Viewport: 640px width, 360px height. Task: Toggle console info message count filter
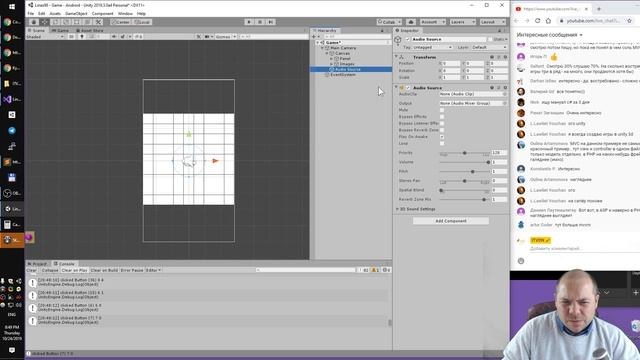pyautogui.click(x=364, y=270)
